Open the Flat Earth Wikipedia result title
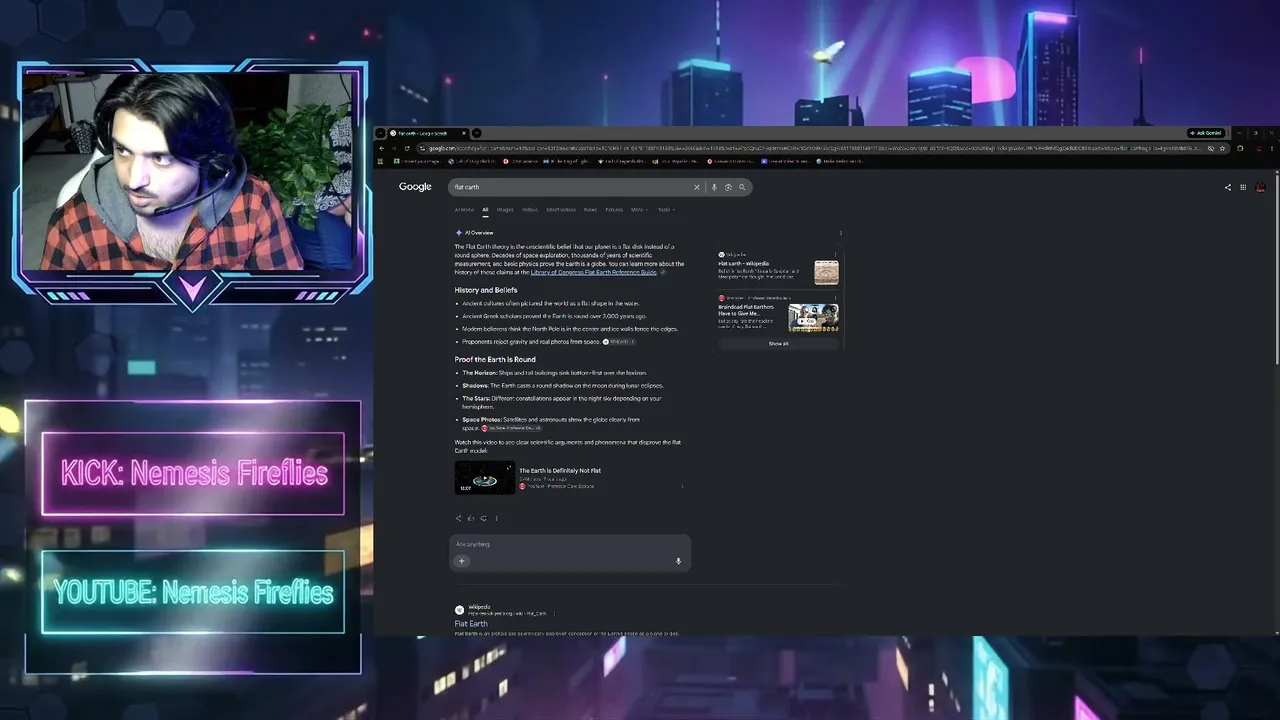Screen dimensions: 1280x720 [x=471, y=624]
